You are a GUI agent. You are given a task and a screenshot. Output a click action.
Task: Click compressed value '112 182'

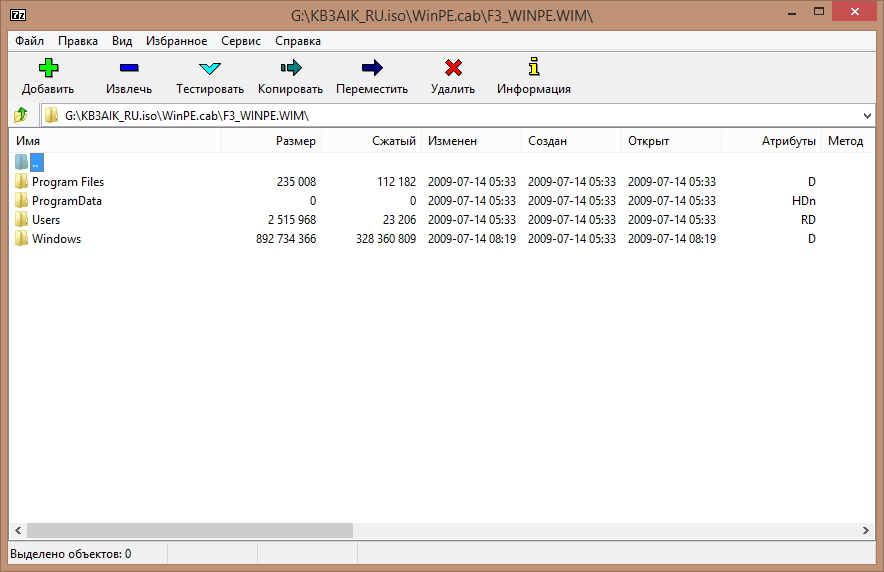(x=396, y=181)
